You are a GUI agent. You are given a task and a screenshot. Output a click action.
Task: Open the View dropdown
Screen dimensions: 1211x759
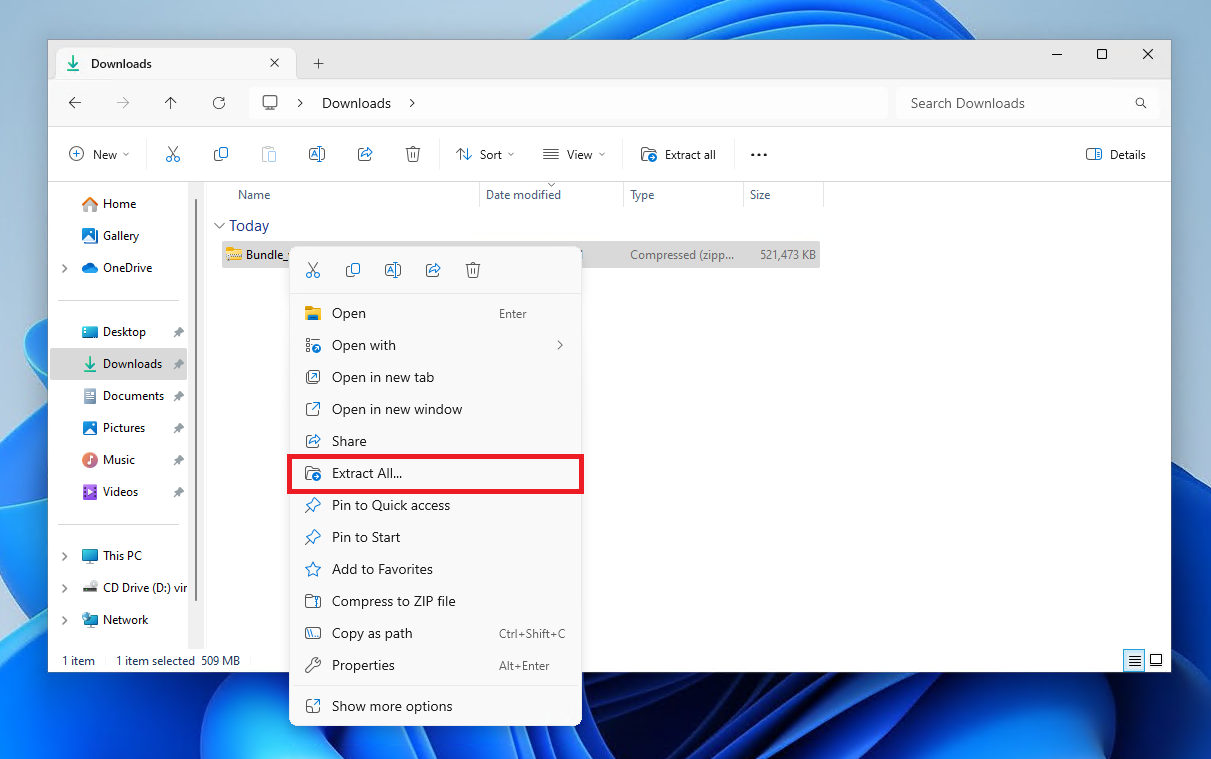click(x=574, y=154)
